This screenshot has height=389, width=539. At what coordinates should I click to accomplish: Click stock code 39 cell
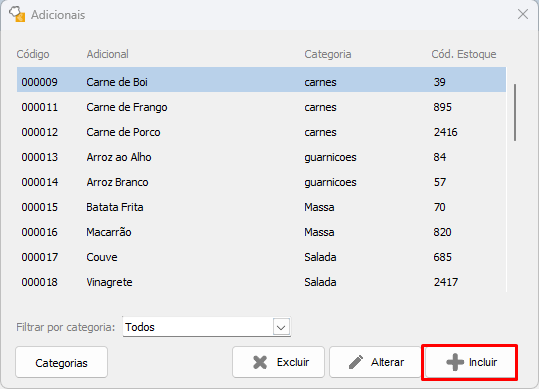pos(440,82)
